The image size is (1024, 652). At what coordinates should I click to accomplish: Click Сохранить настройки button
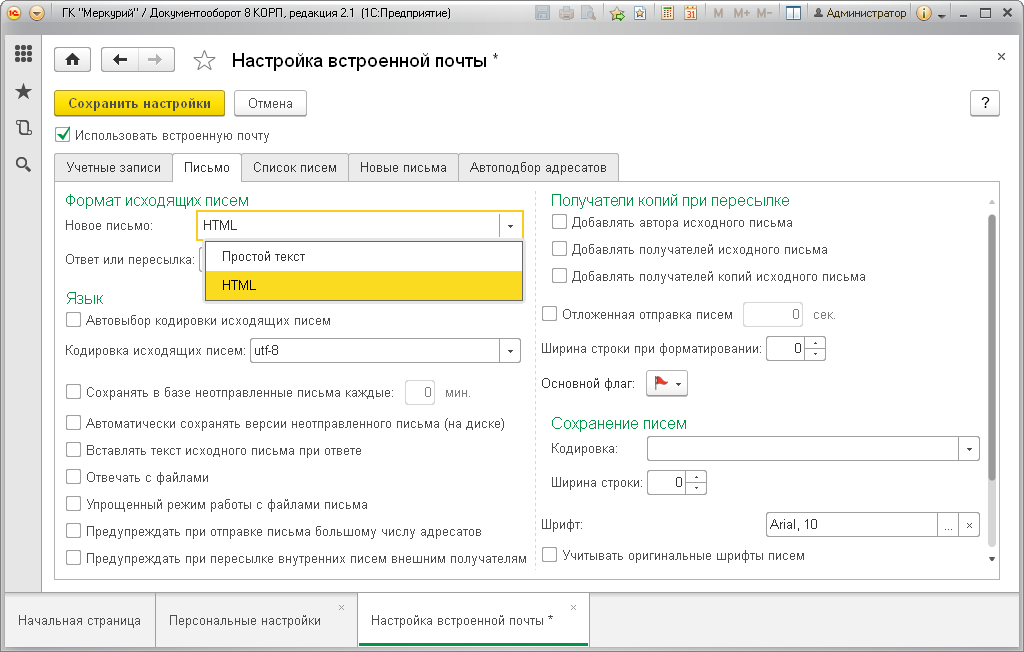(x=139, y=103)
